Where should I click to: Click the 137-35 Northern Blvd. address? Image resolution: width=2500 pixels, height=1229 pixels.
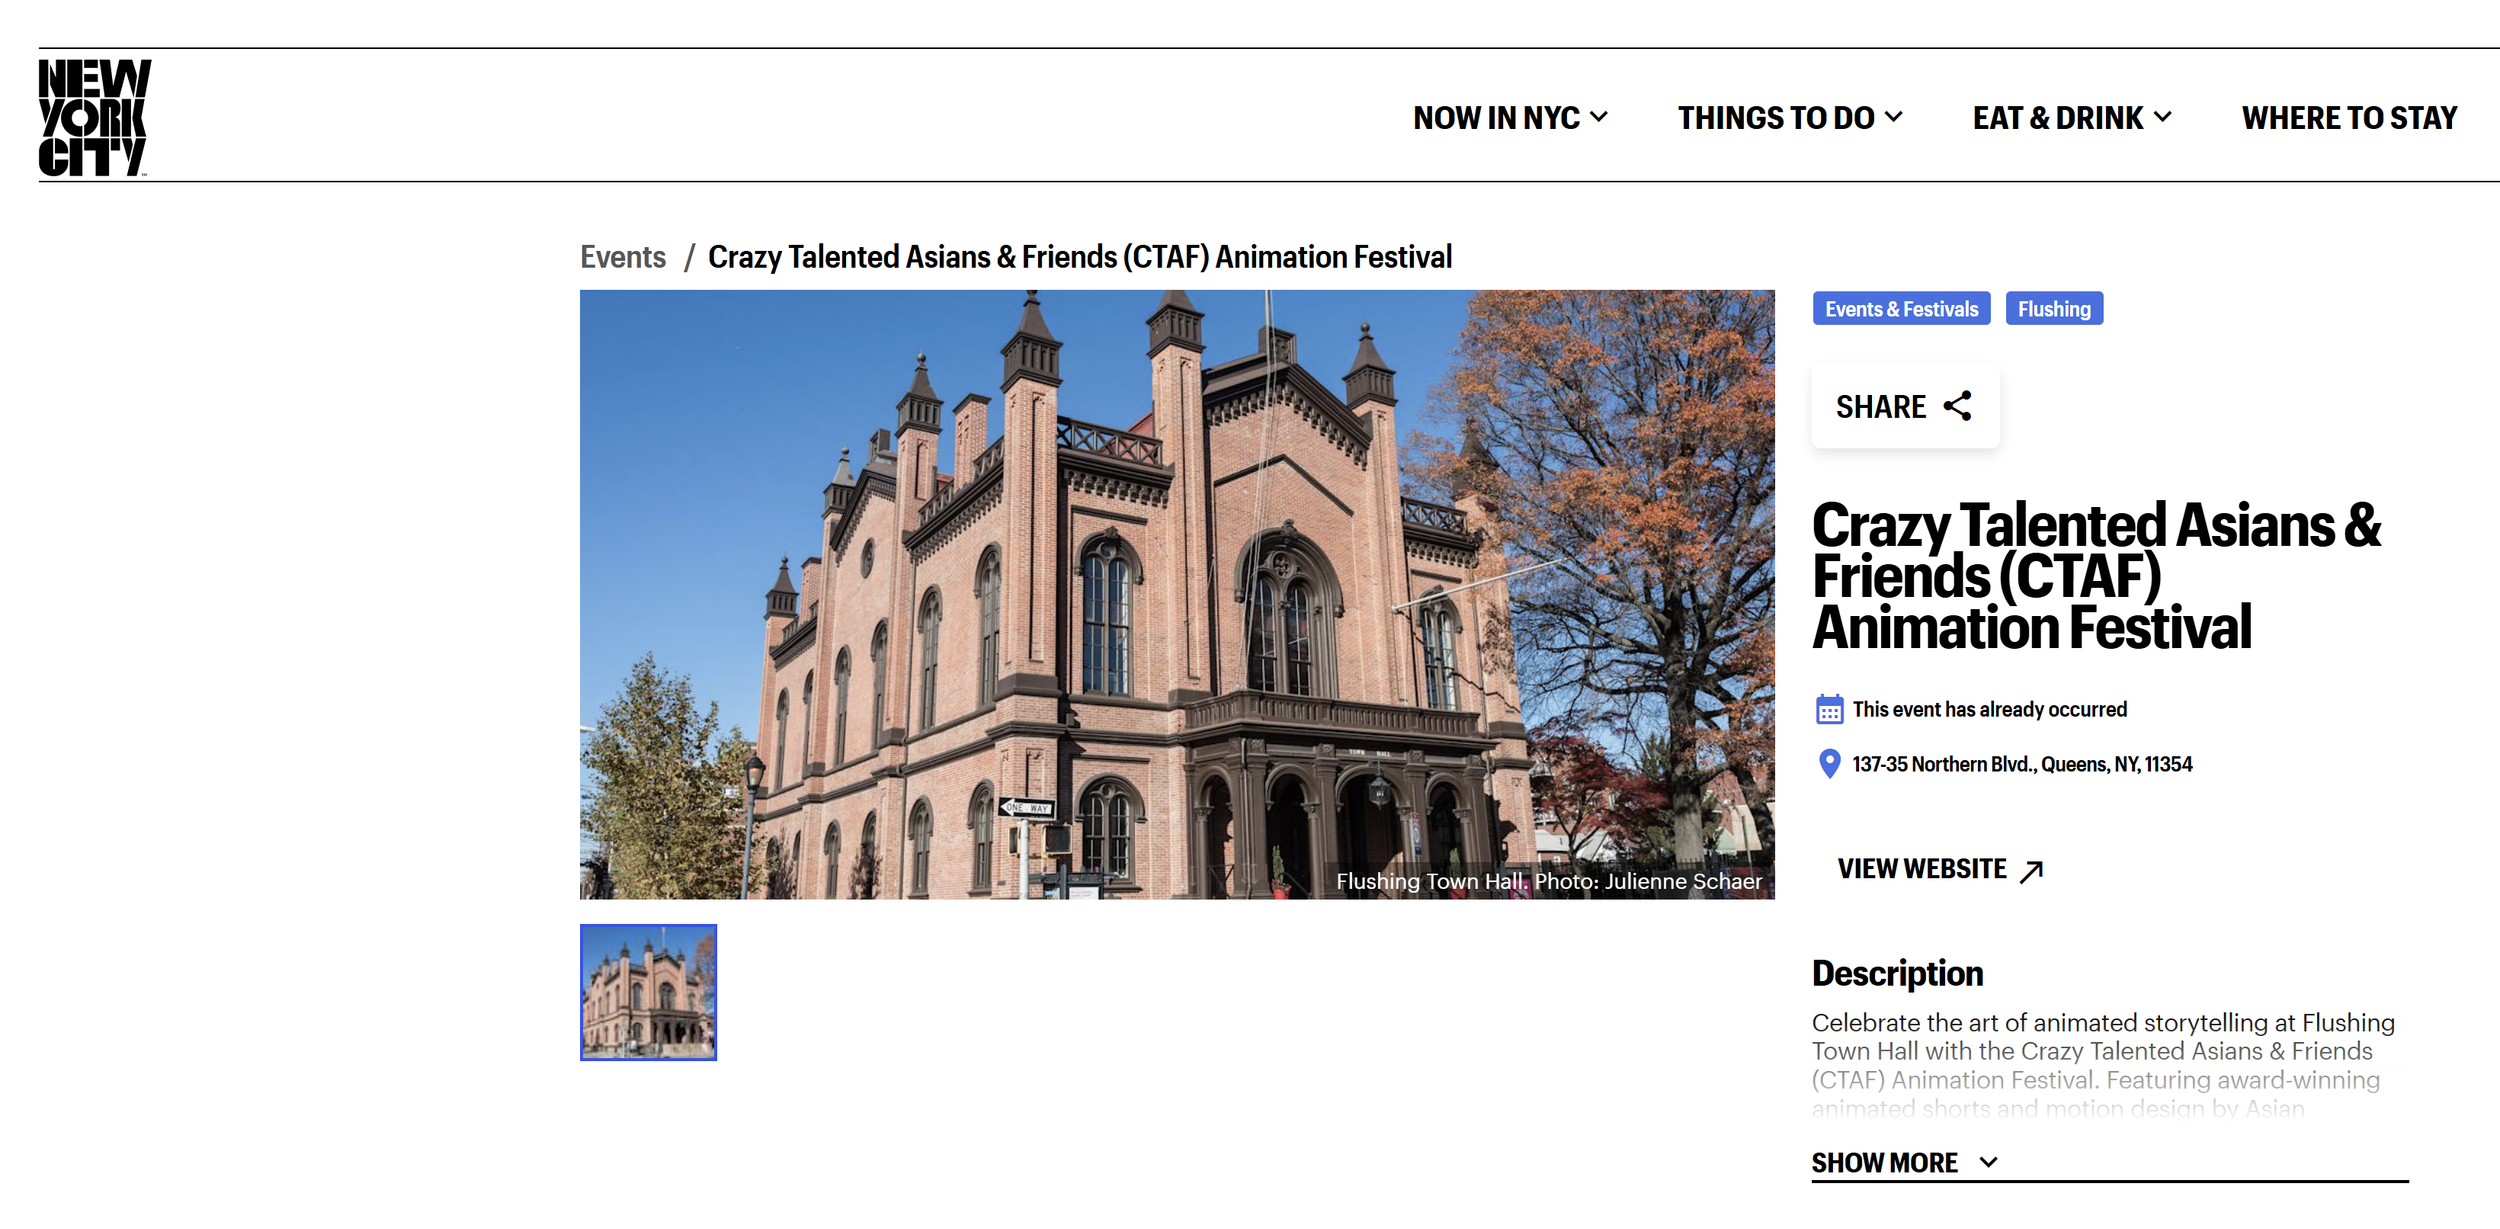click(x=2021, y=765)
